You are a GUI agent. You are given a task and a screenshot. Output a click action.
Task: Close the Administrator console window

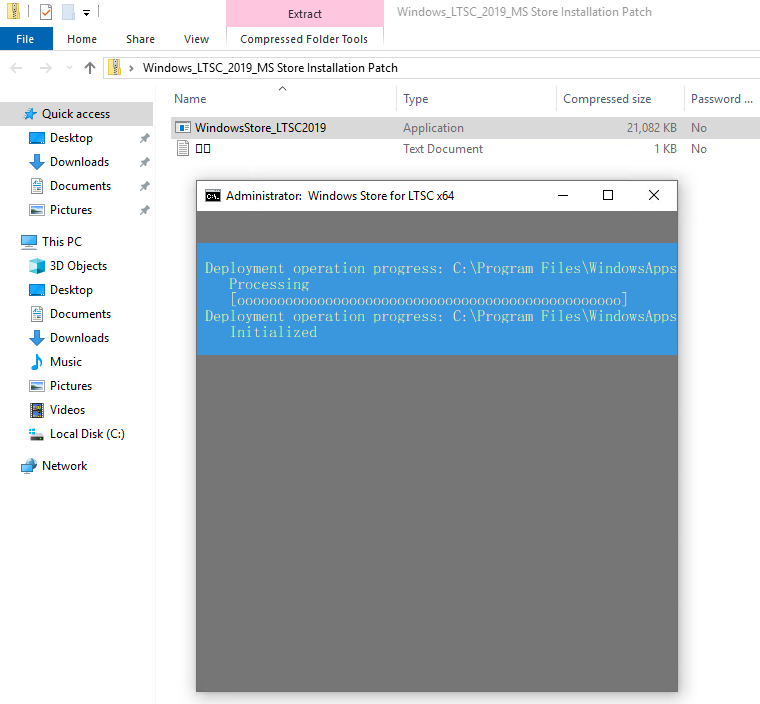(x=654, y=195)
